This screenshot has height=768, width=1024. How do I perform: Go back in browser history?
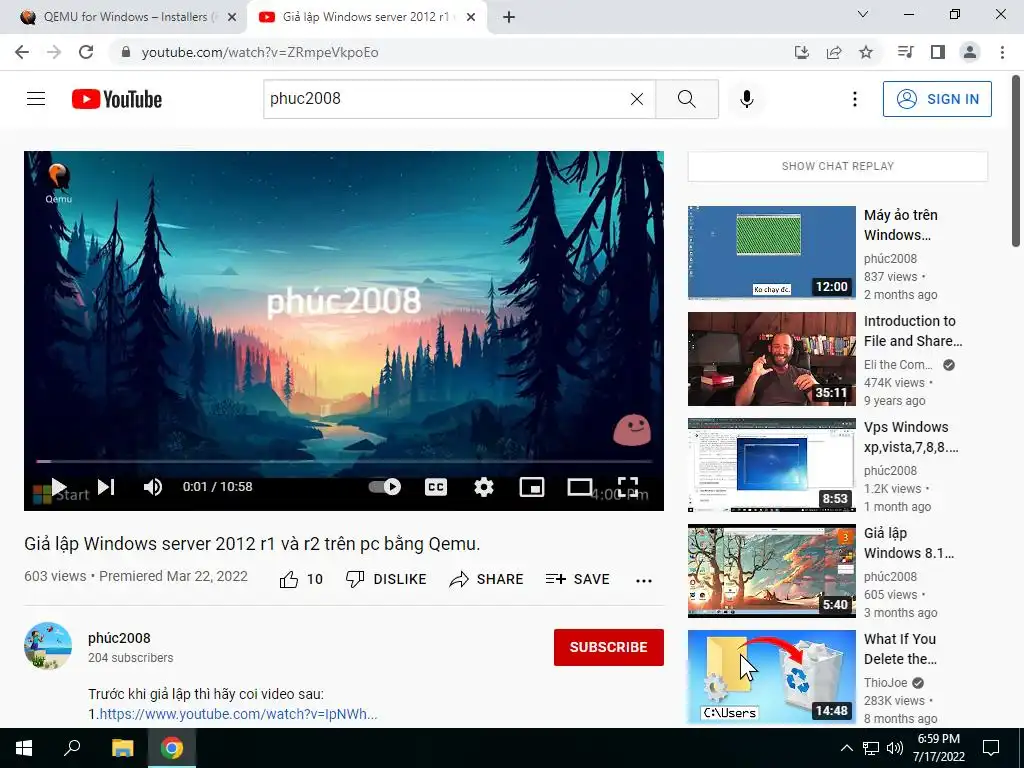pos(22,52)
